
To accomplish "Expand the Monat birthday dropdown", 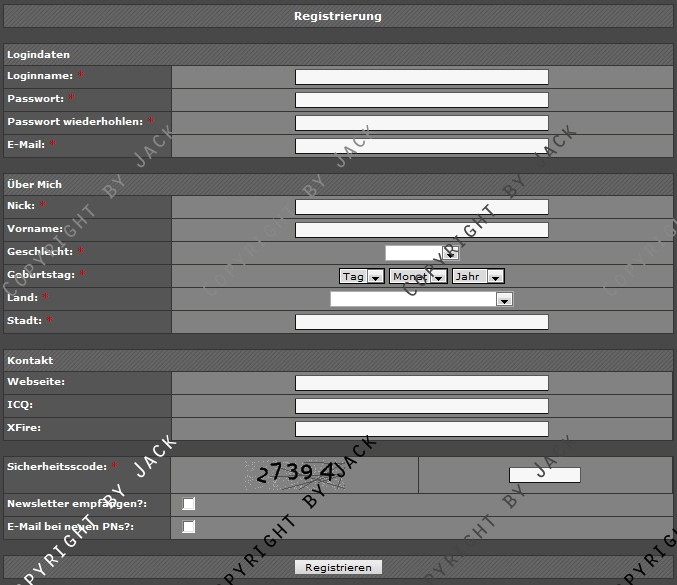I will click(417, 276).
